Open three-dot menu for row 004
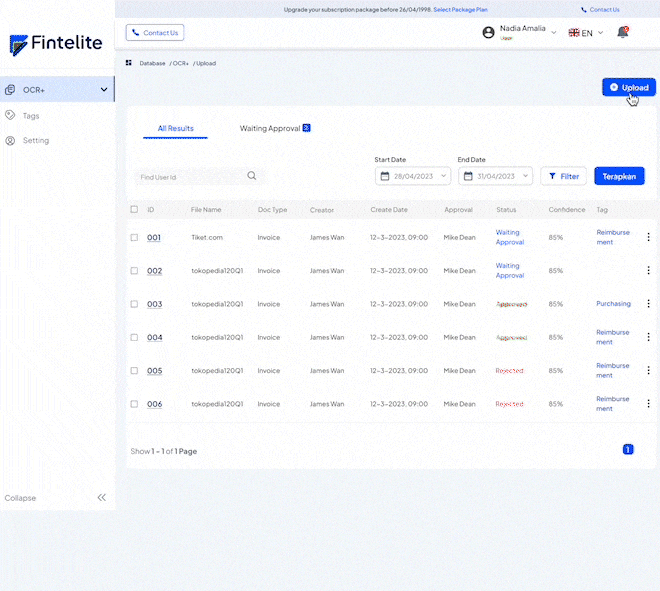 pyautogui.click(x=648, y=337)
